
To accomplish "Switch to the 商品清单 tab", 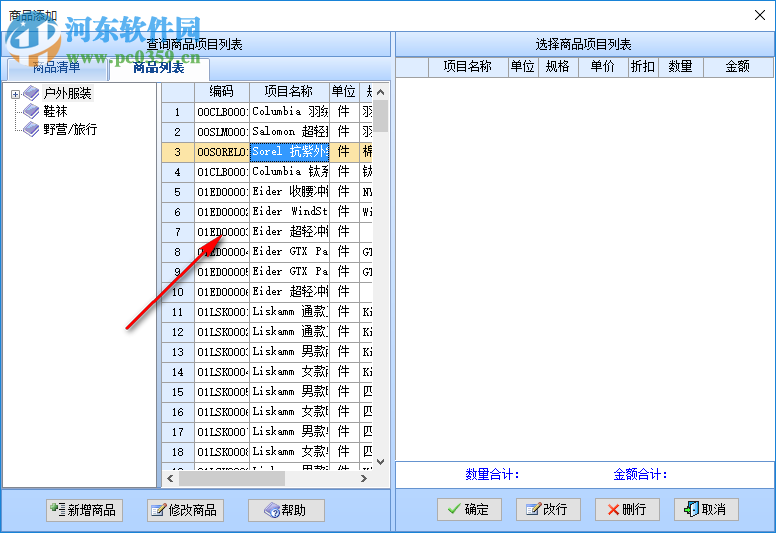I will (x=57, y=68).
